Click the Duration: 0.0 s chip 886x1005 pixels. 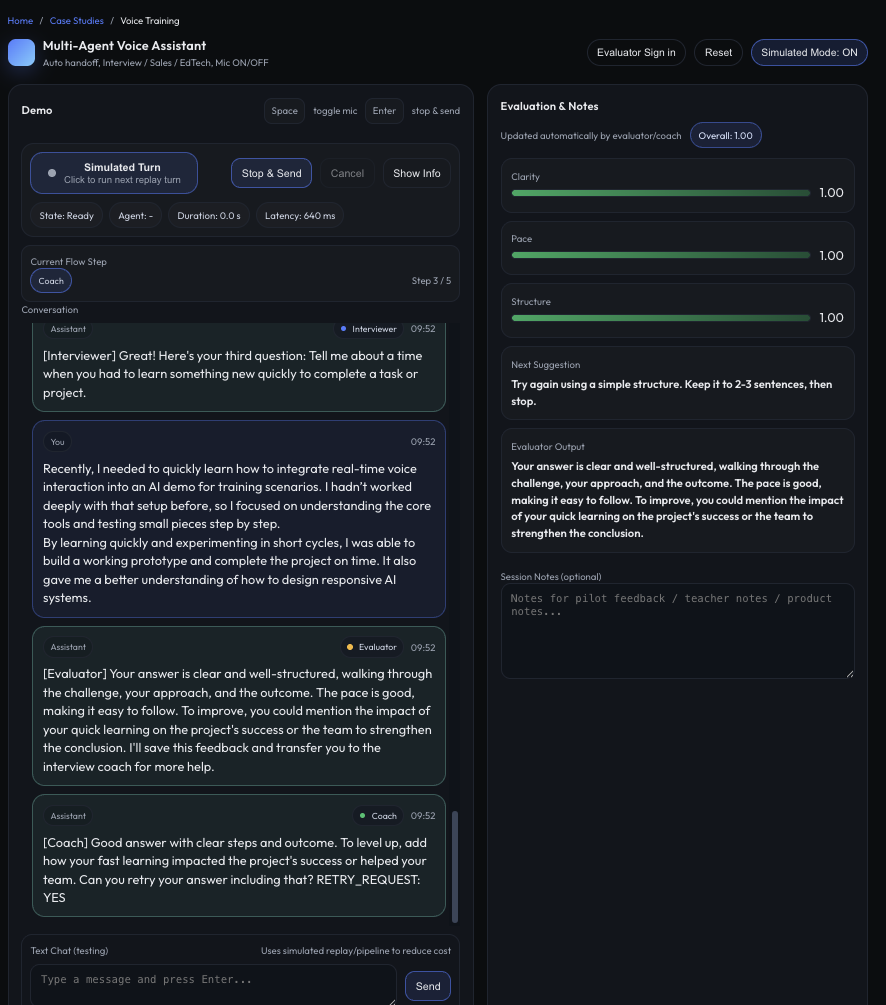(209, 215)
